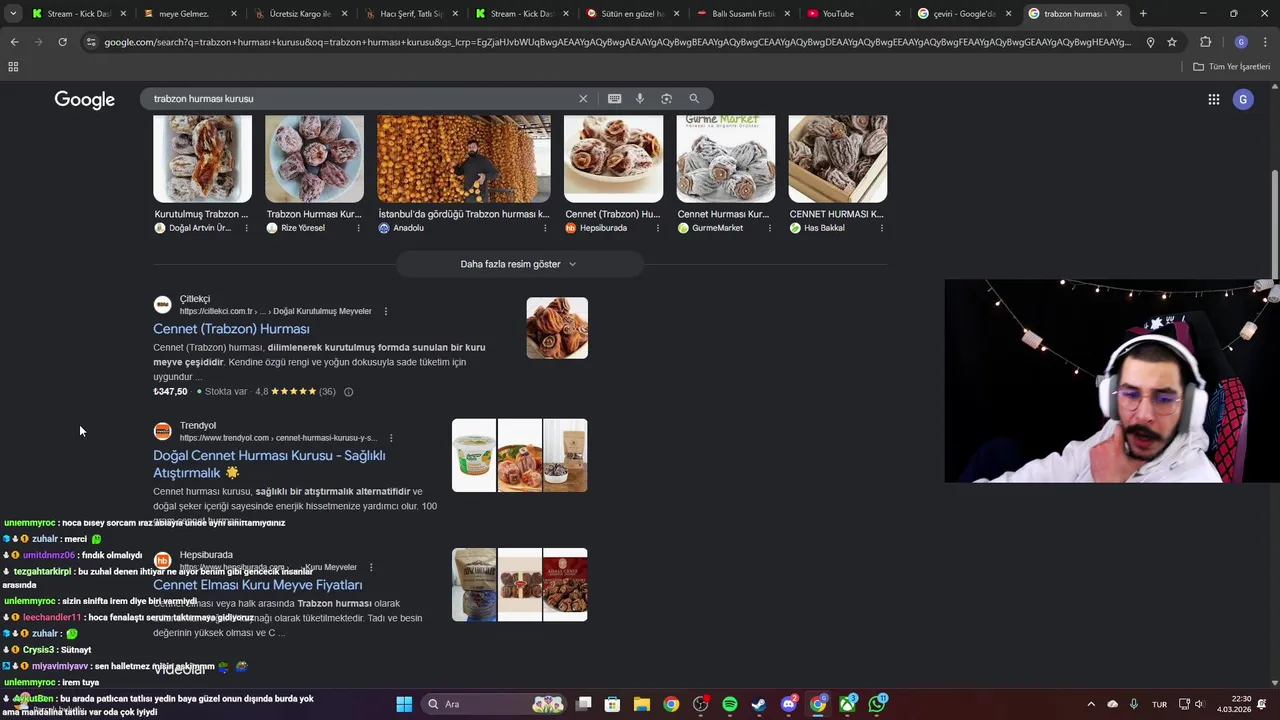
Task: Click the taskbar Ara search box
Action: pos(495,704)
